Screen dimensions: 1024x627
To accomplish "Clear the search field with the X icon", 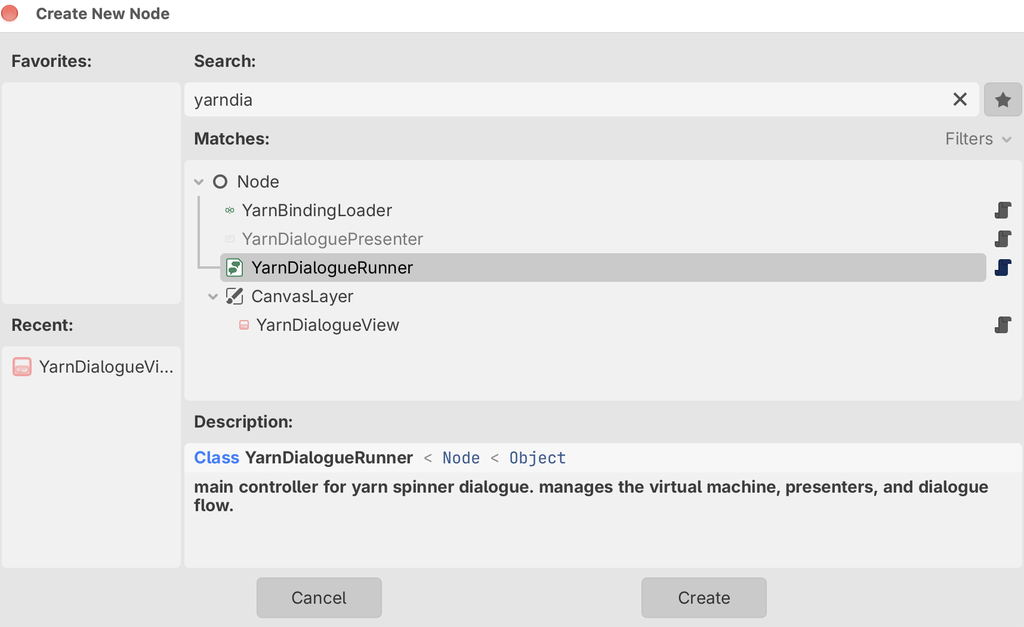I will click(959, 99).
